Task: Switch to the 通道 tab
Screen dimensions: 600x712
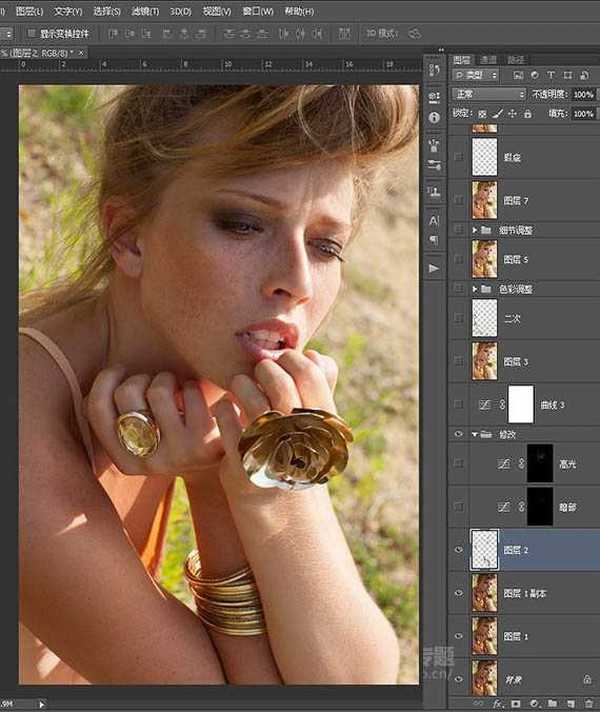Action: pos(489,59)
